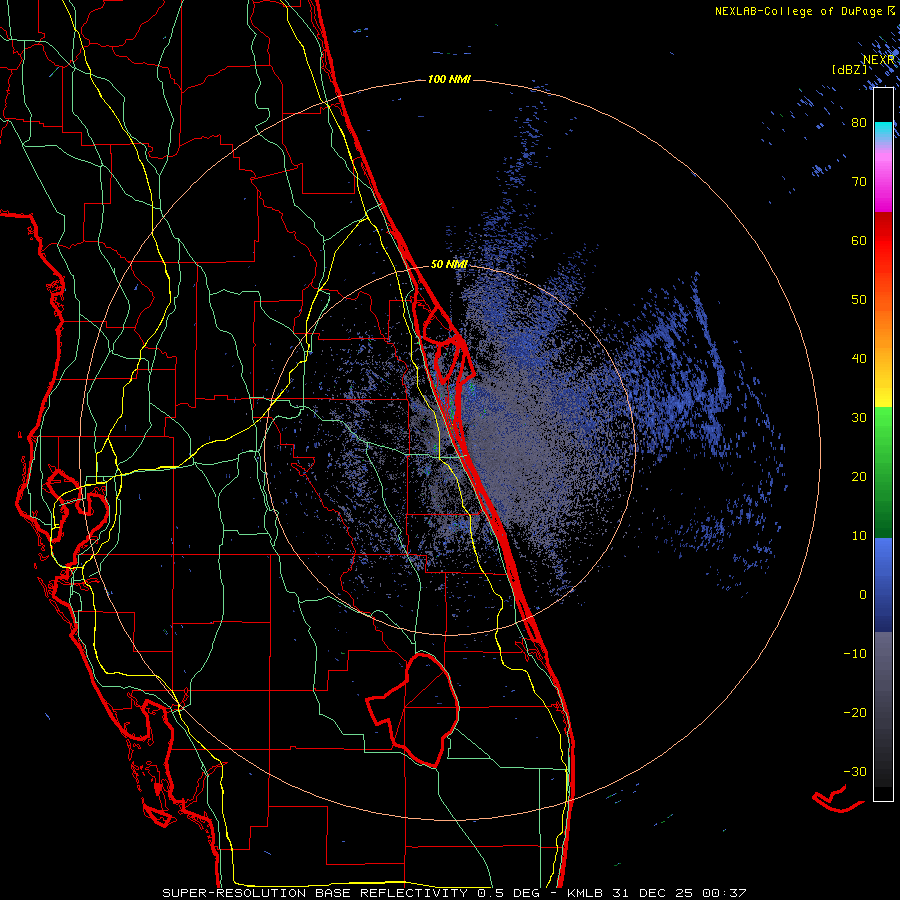The height and width of the screenshot is (900, 900).
Task: Click the green segment of the reflectivity color bar
Action: pos(883,472)
